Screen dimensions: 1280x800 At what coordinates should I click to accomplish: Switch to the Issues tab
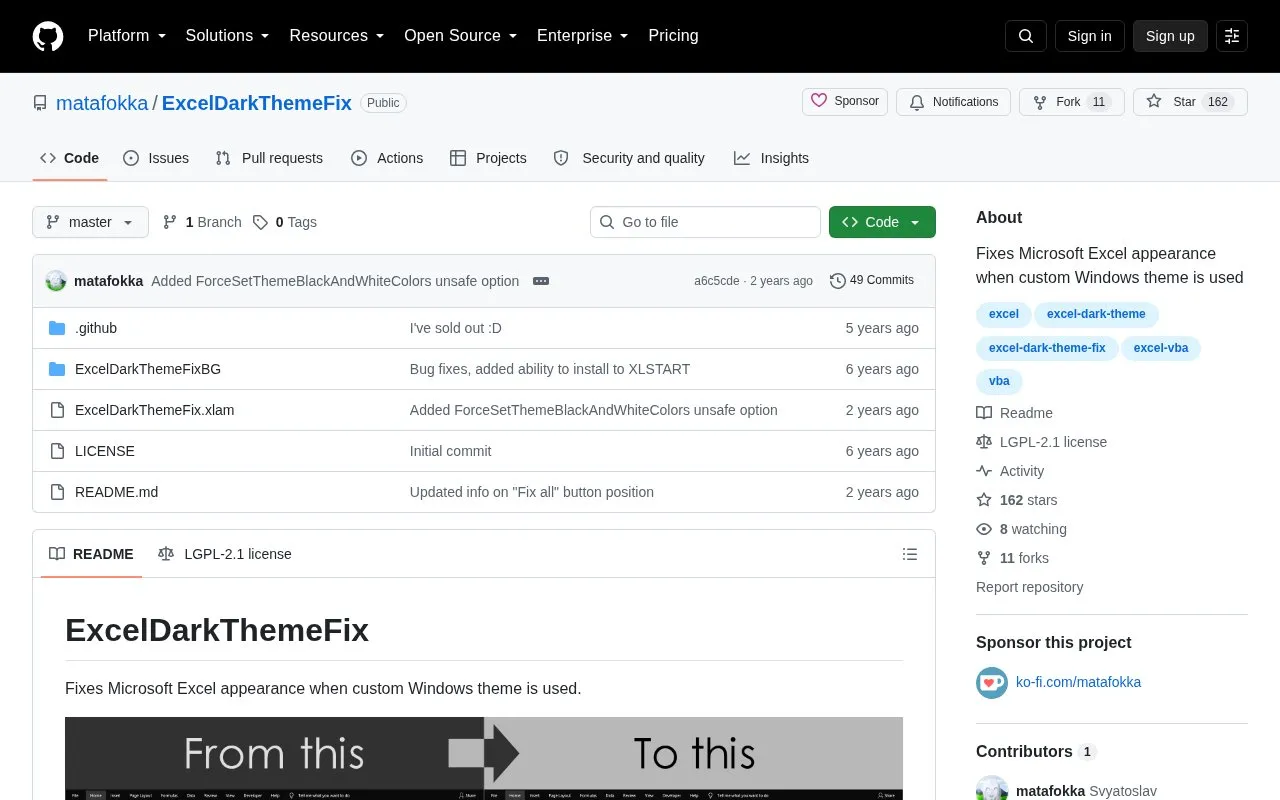(x=156, y=158)
